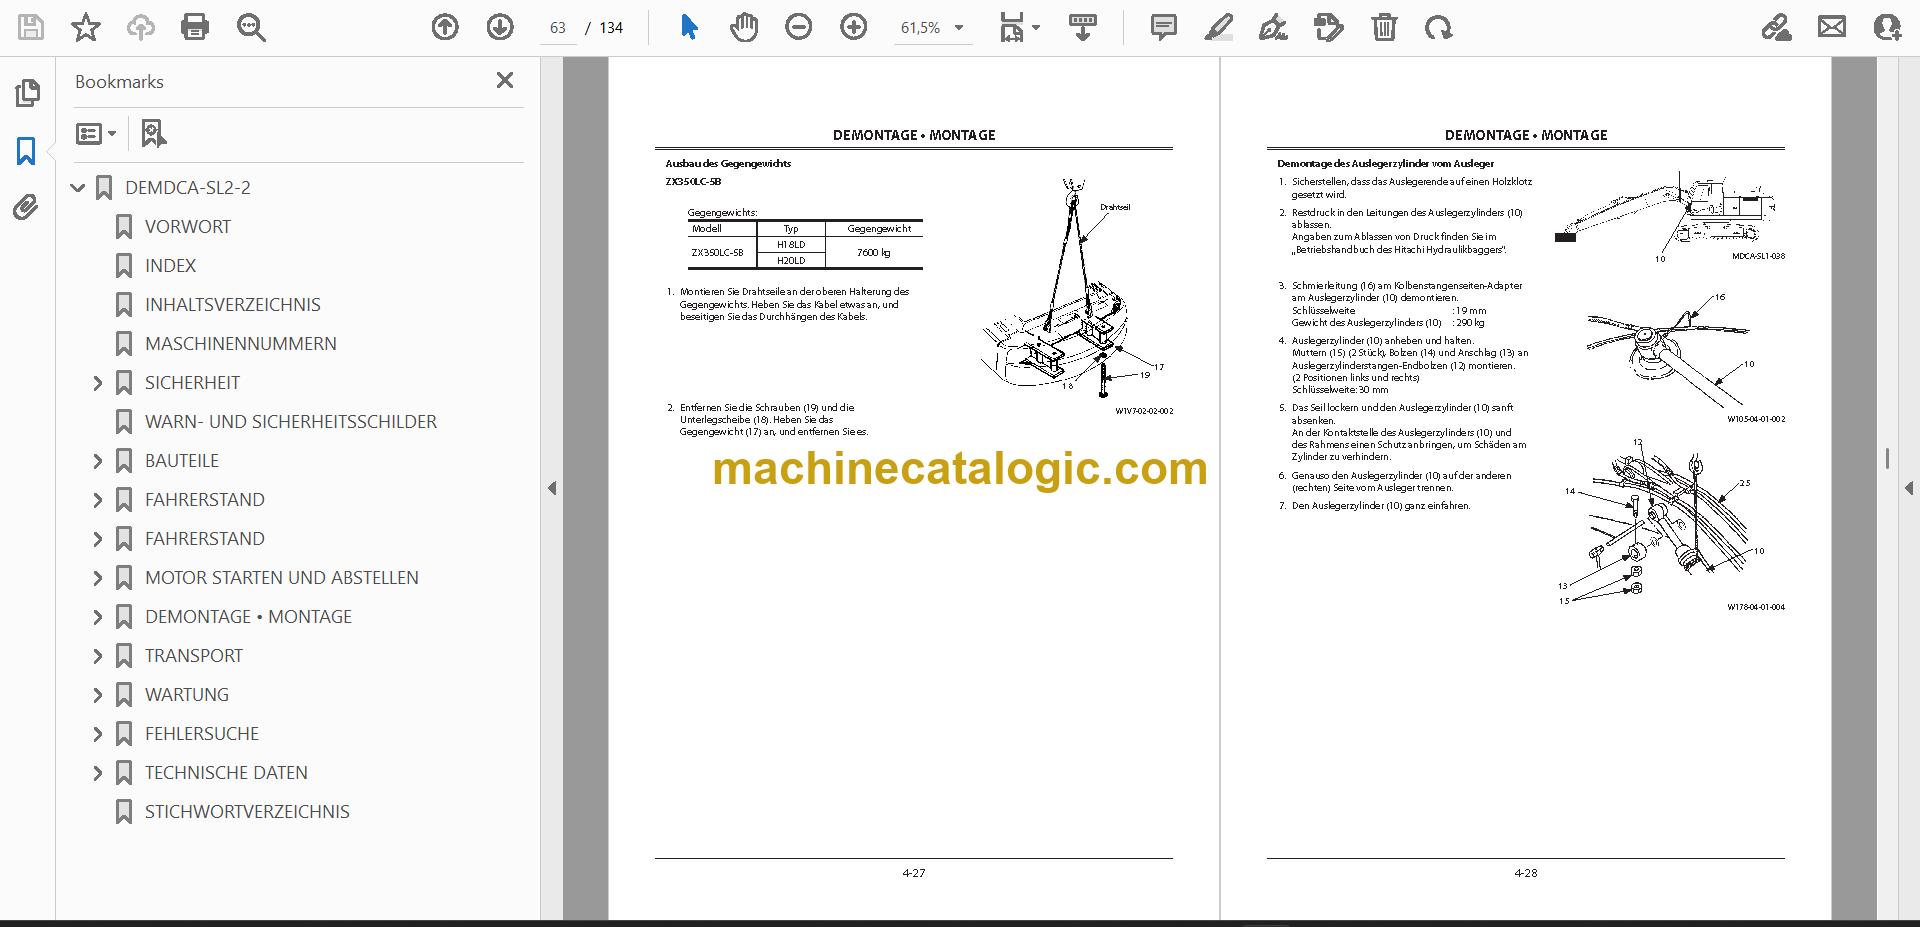Click the delete trash icon
Screen dimensions: 1920x927
1384,27
